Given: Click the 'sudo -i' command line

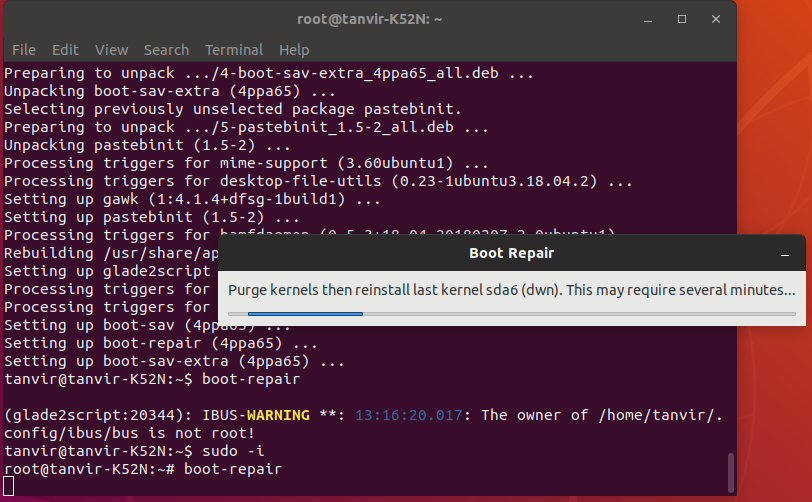Looking at the screenshot, I should (x=134, y=451).
